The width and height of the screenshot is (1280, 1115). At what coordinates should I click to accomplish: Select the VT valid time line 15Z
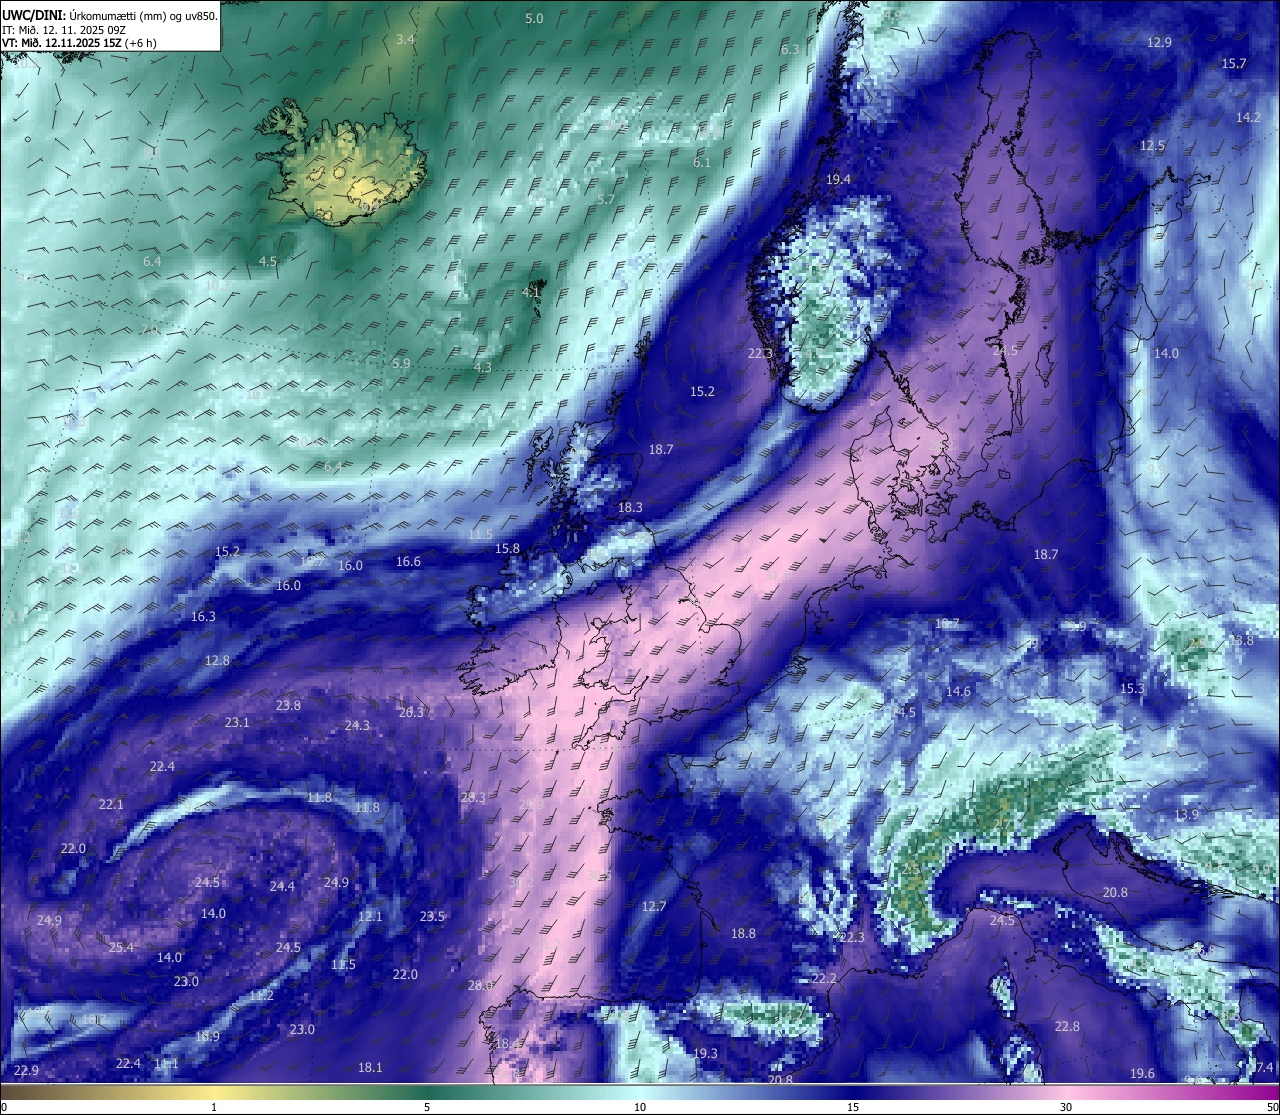click(x=79, y=43)
